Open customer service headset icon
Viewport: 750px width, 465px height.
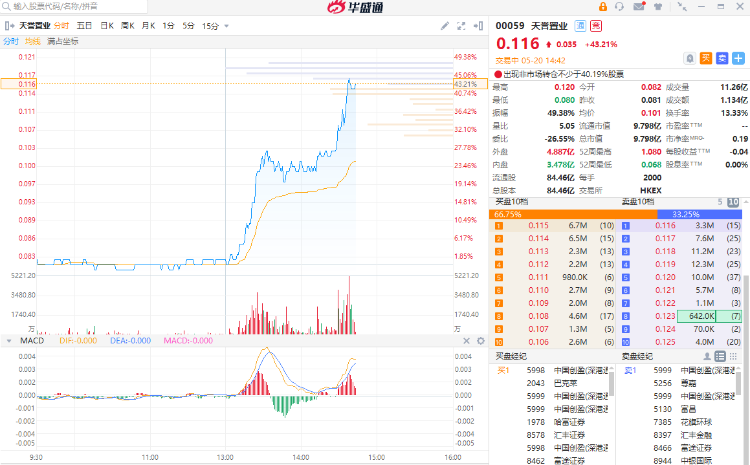click(619, 7)
